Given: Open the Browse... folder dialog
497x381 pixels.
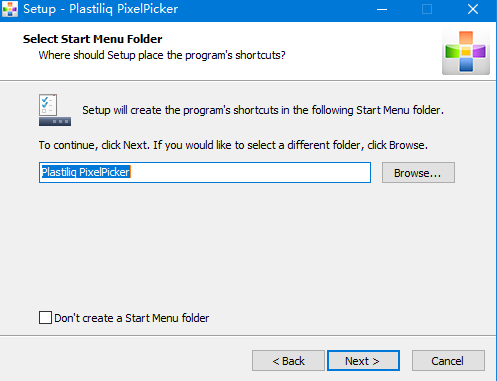Looking at the screenshot, I should tap(418, 173).
